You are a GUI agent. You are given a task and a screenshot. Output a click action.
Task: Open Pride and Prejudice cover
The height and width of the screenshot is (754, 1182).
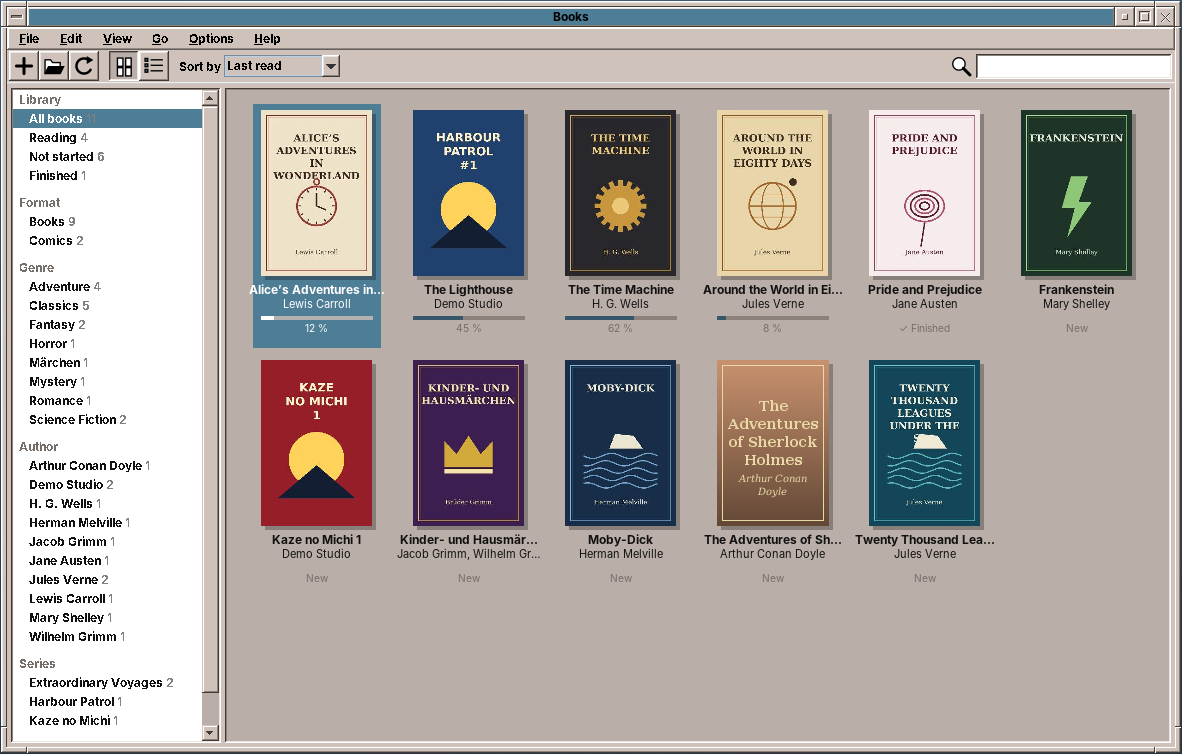coord(924,193)
